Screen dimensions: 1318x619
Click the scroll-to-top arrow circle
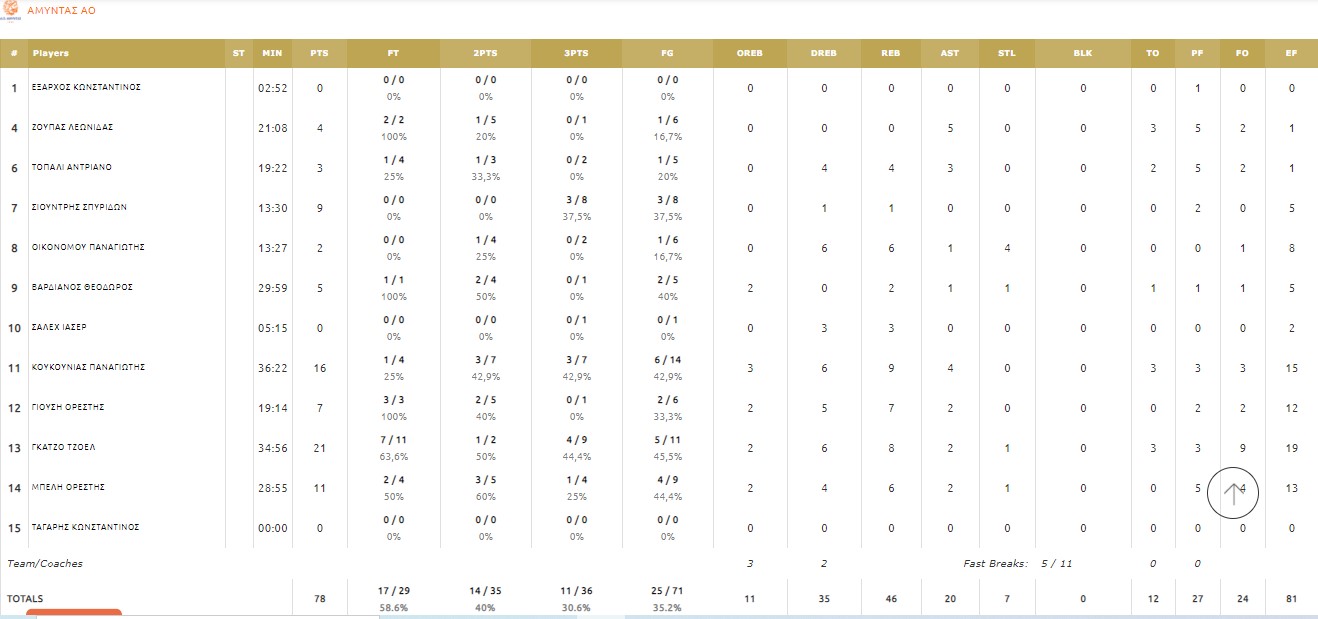click(1233, 493)
